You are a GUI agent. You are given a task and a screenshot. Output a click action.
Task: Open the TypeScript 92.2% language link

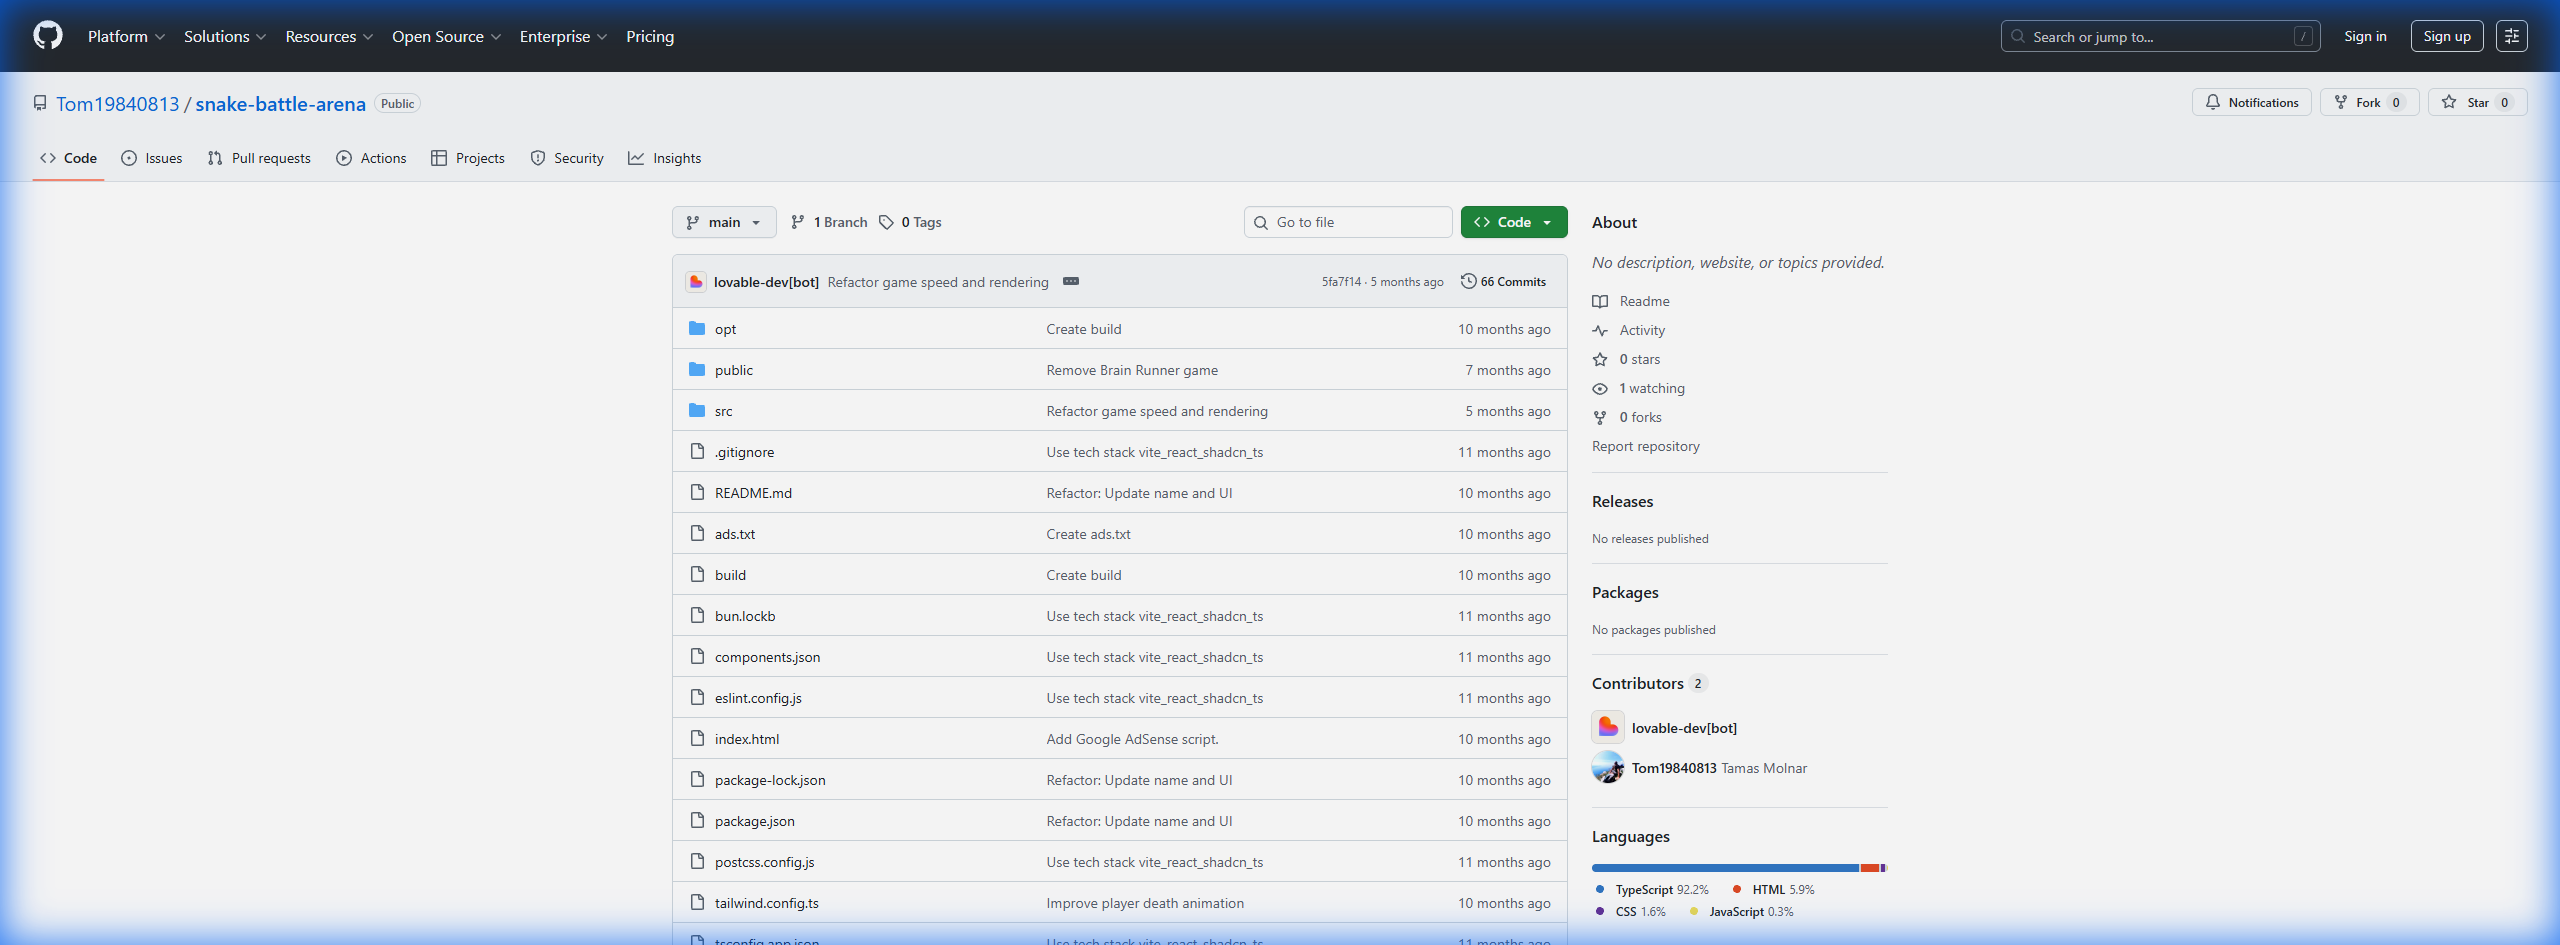click(x=1652, y=889)
